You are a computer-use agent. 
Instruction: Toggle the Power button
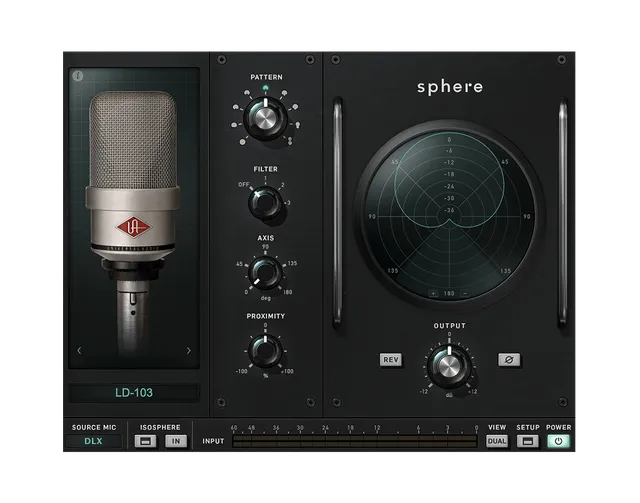click(x=558, y=441)
